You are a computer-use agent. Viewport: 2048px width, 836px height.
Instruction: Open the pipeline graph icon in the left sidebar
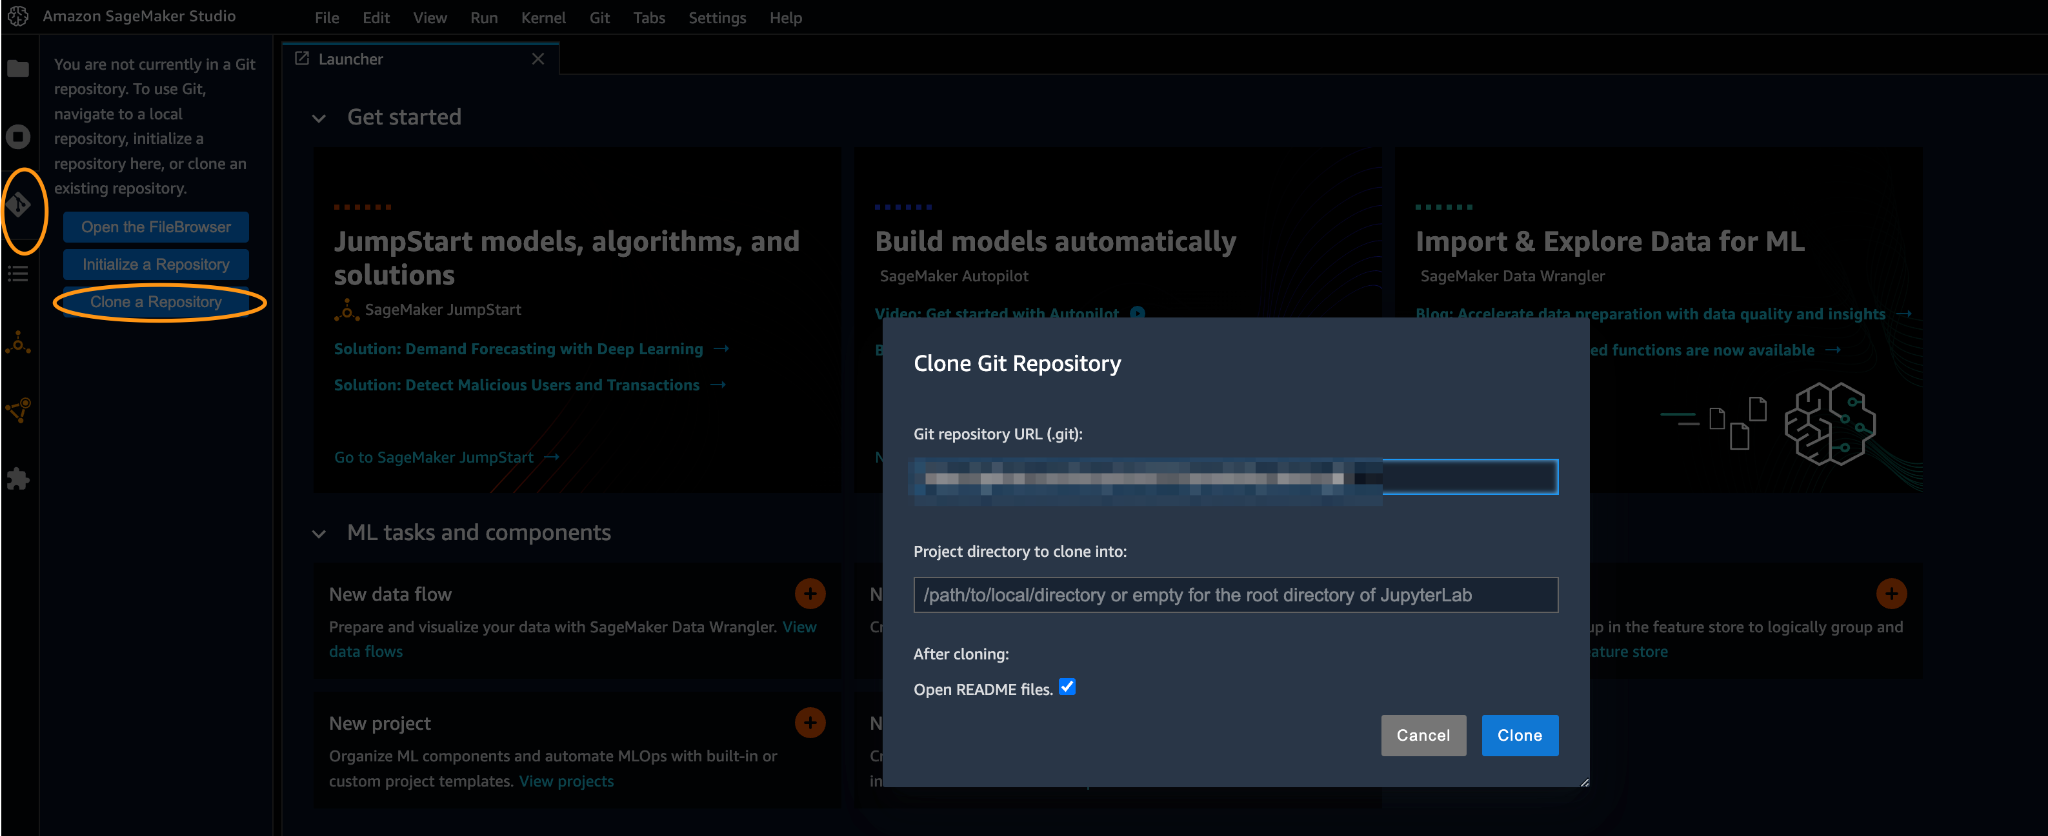point(18,410)
